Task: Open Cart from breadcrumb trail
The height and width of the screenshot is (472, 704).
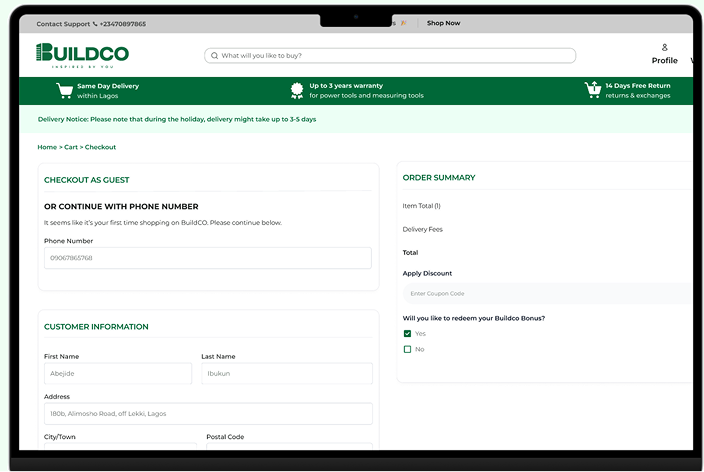Action: coord(71,147)
